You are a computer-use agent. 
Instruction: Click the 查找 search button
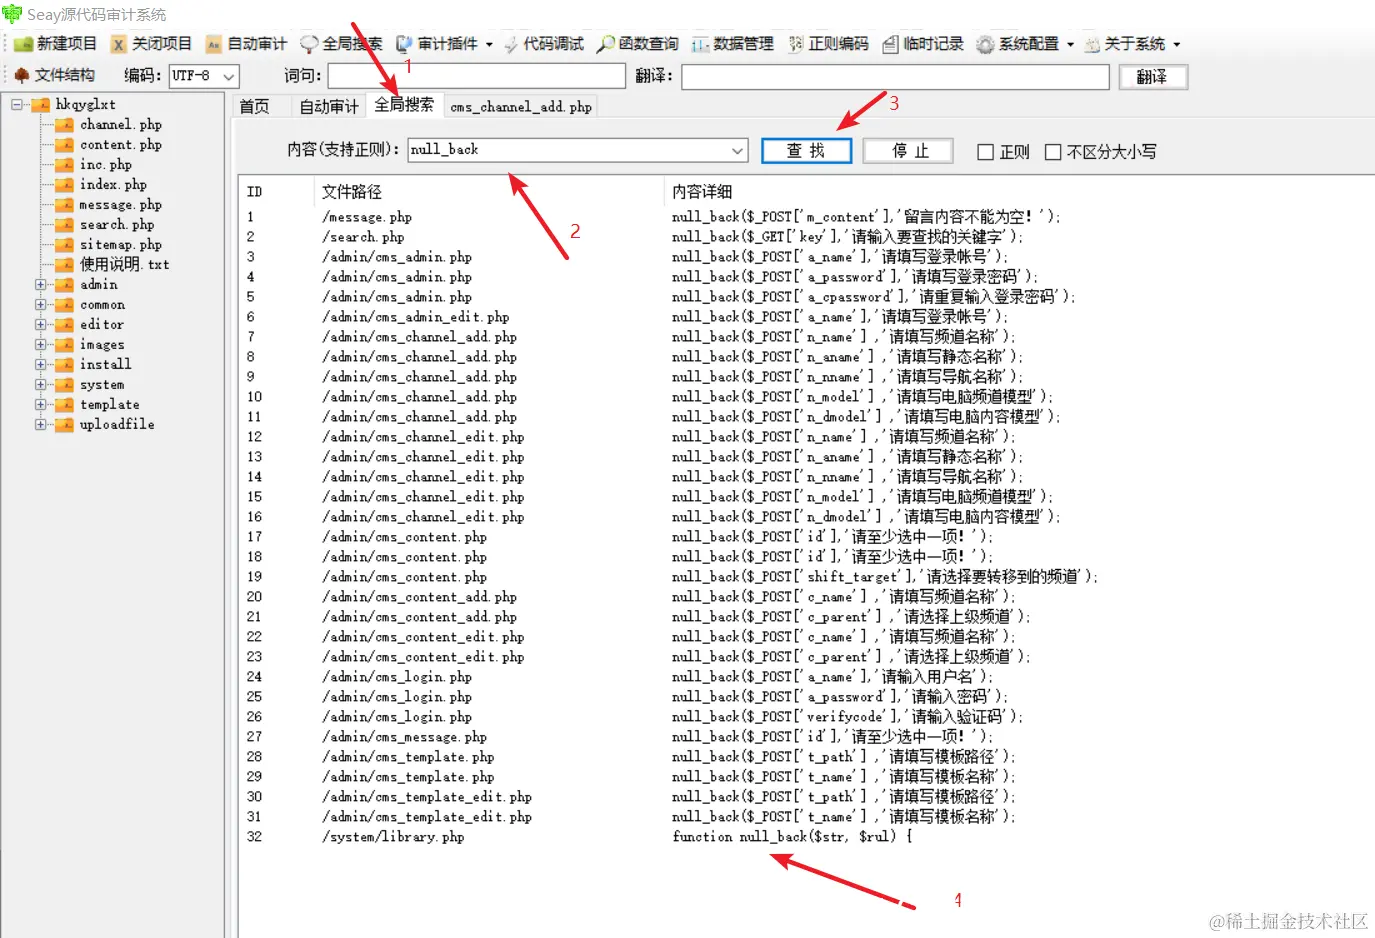(806, 150)
